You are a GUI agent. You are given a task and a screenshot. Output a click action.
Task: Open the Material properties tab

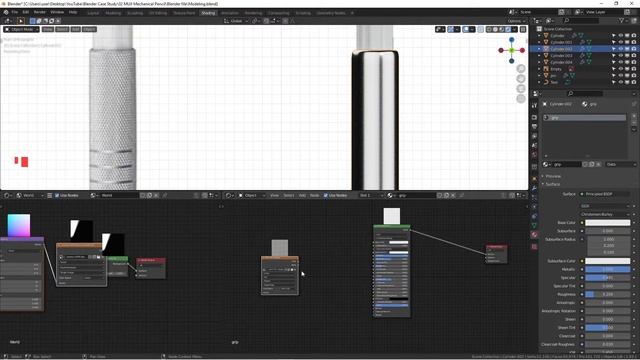pos(534,235)
